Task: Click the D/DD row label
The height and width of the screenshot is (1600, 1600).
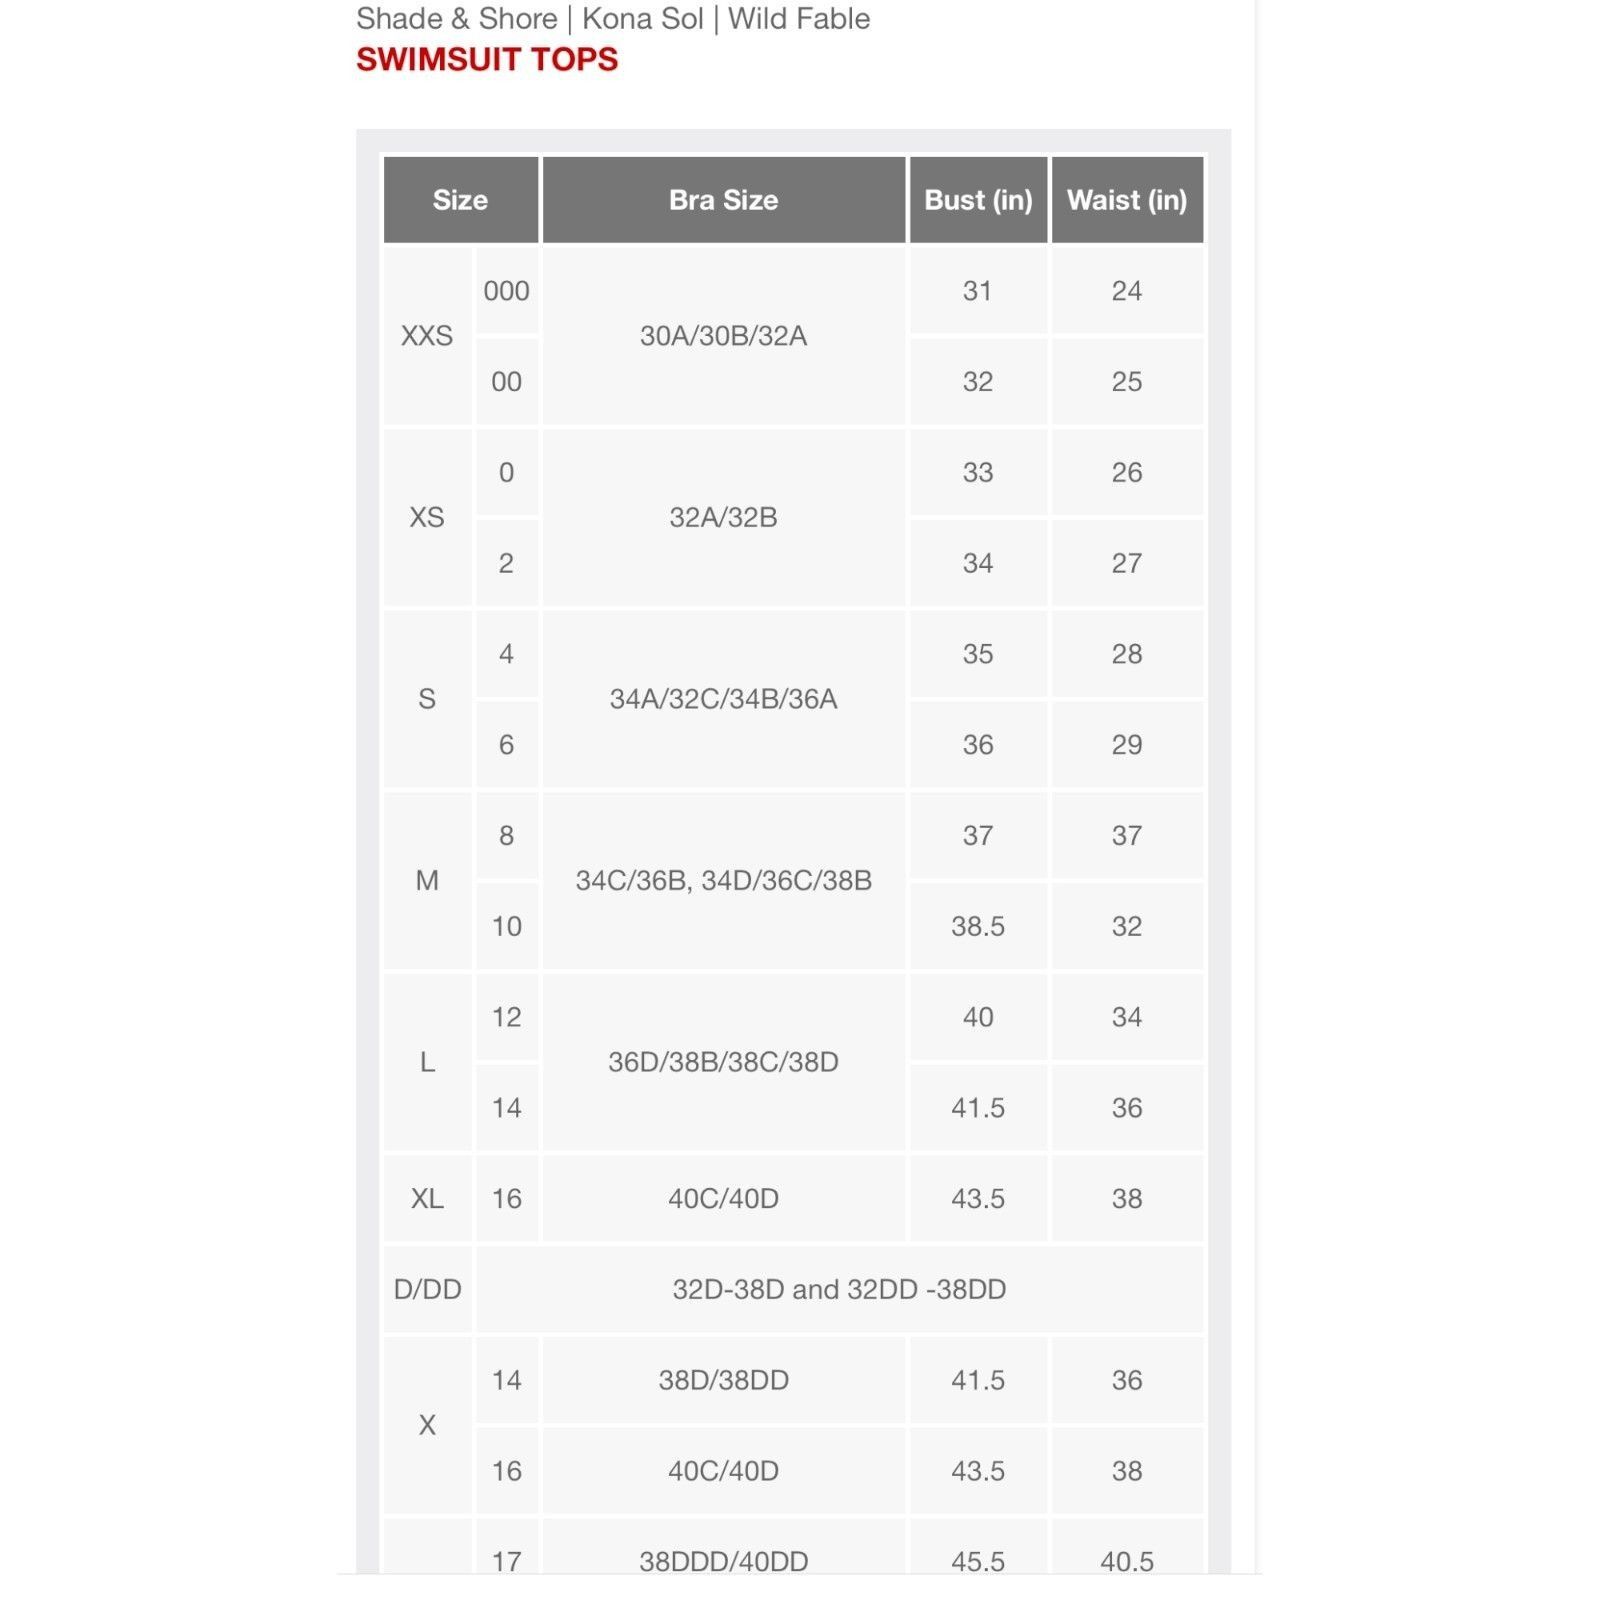Action: pyautogui.click(x=427, y=1289)
